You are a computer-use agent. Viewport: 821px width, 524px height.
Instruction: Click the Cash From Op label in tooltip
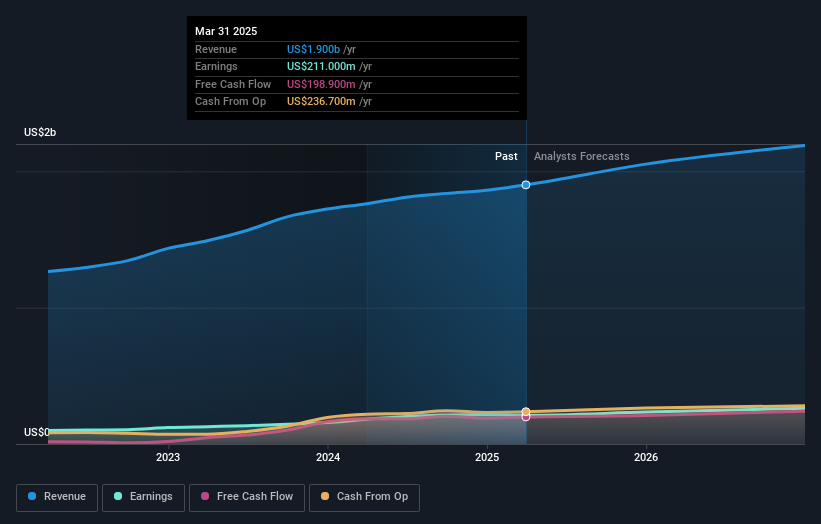230,102
